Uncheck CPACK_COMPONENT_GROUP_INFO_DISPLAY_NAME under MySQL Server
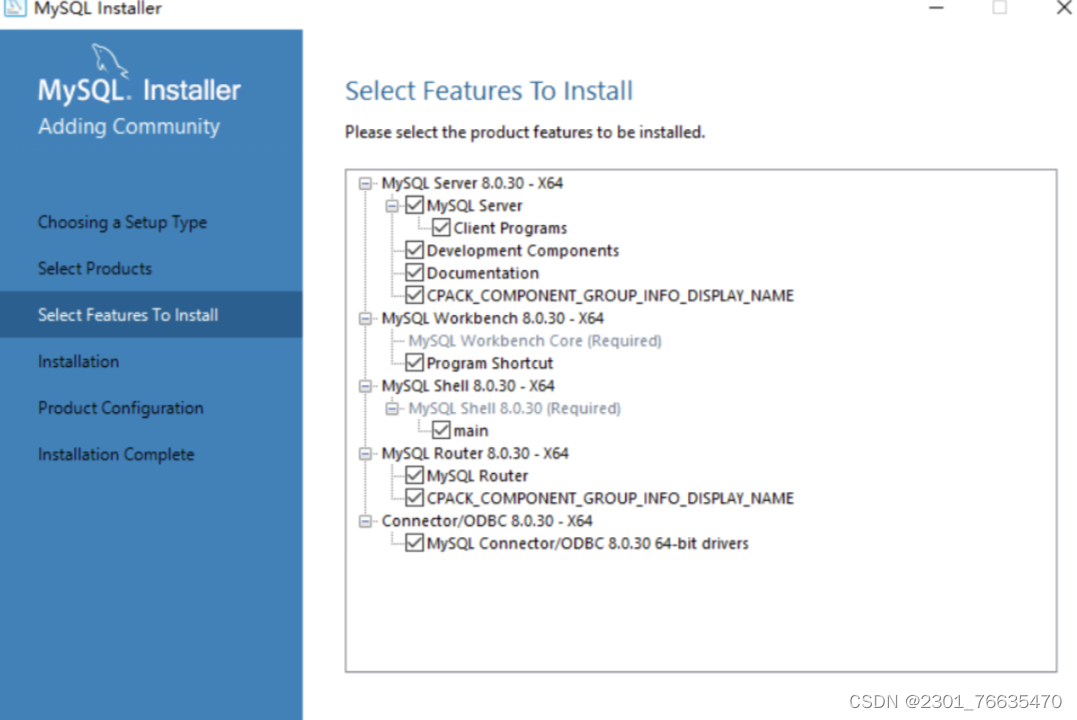 point(414,295)
